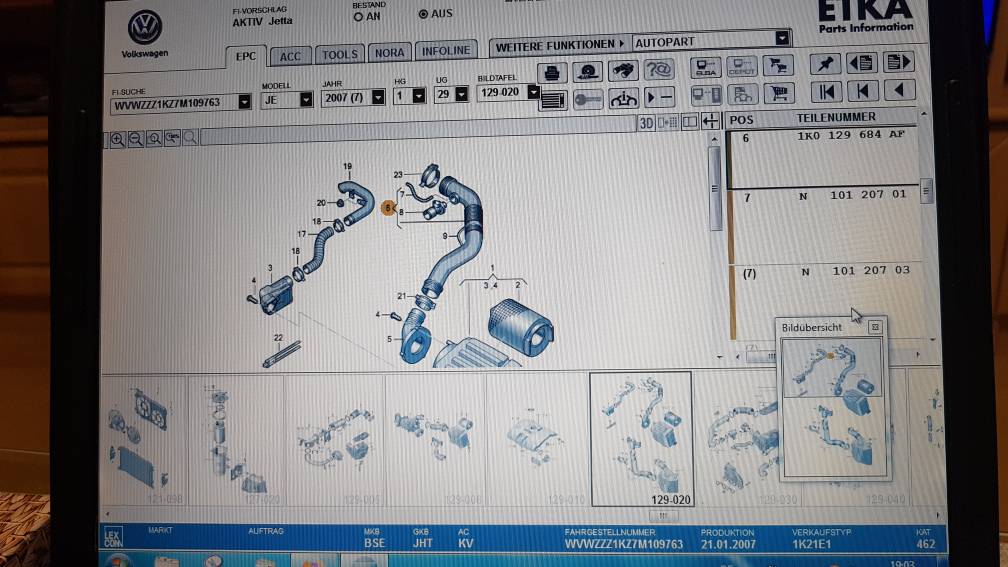Screen dimensions: 1008x567
Task: Click the shopping cart icon
Action: (x=778, y=94)
